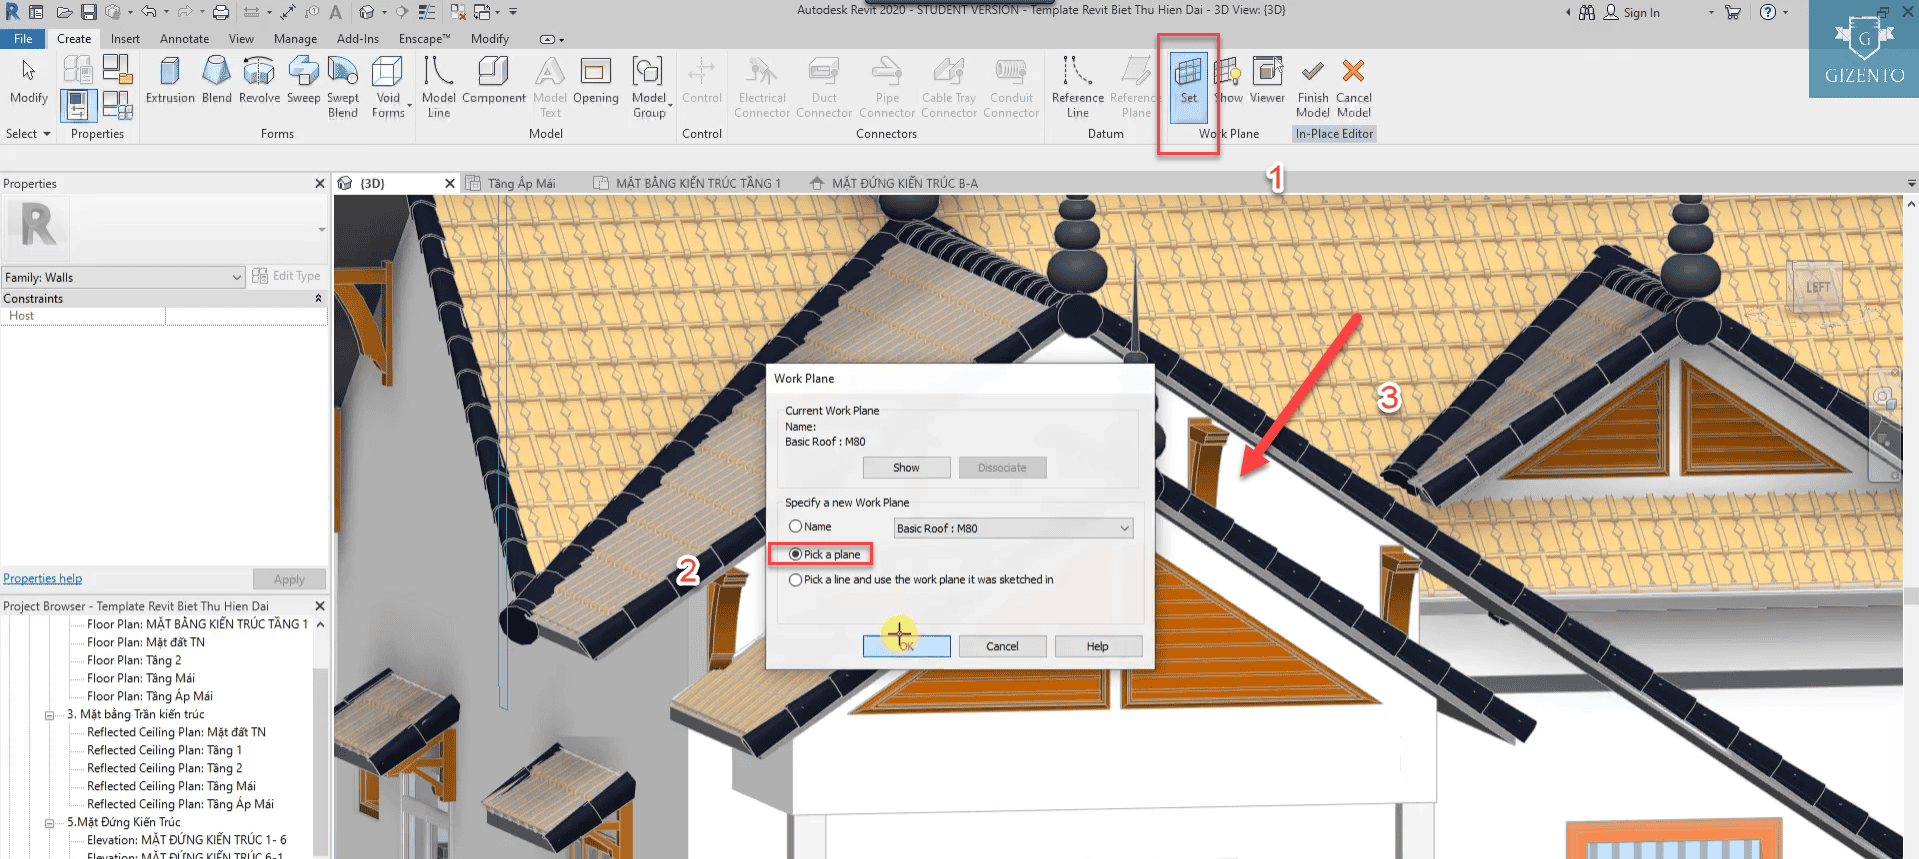
Task: Open the Autodesk store cart icon
Action: click(1733, 12)
